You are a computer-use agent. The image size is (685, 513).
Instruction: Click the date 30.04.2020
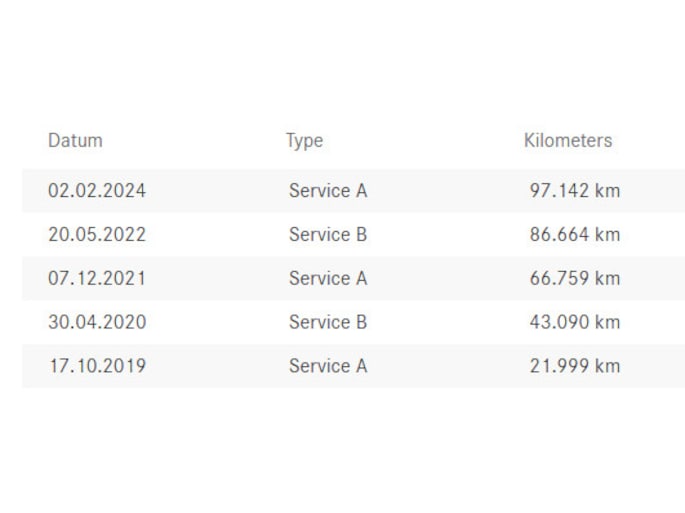[x=97, y=322]
